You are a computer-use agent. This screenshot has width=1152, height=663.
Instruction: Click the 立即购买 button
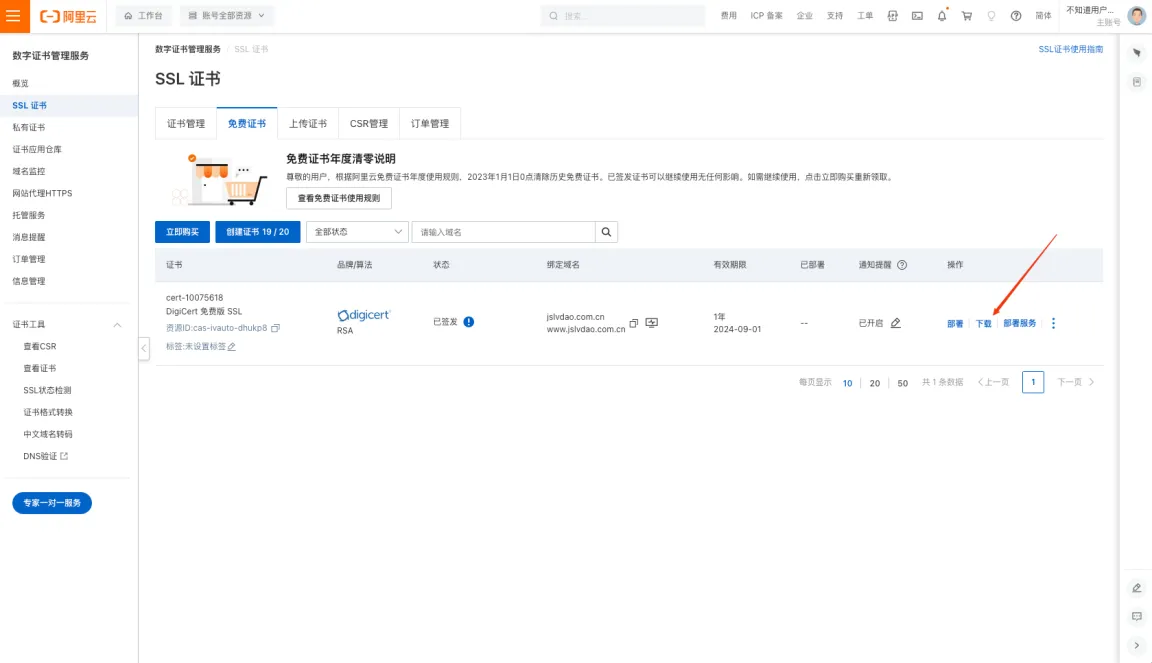tap(182, 232)
